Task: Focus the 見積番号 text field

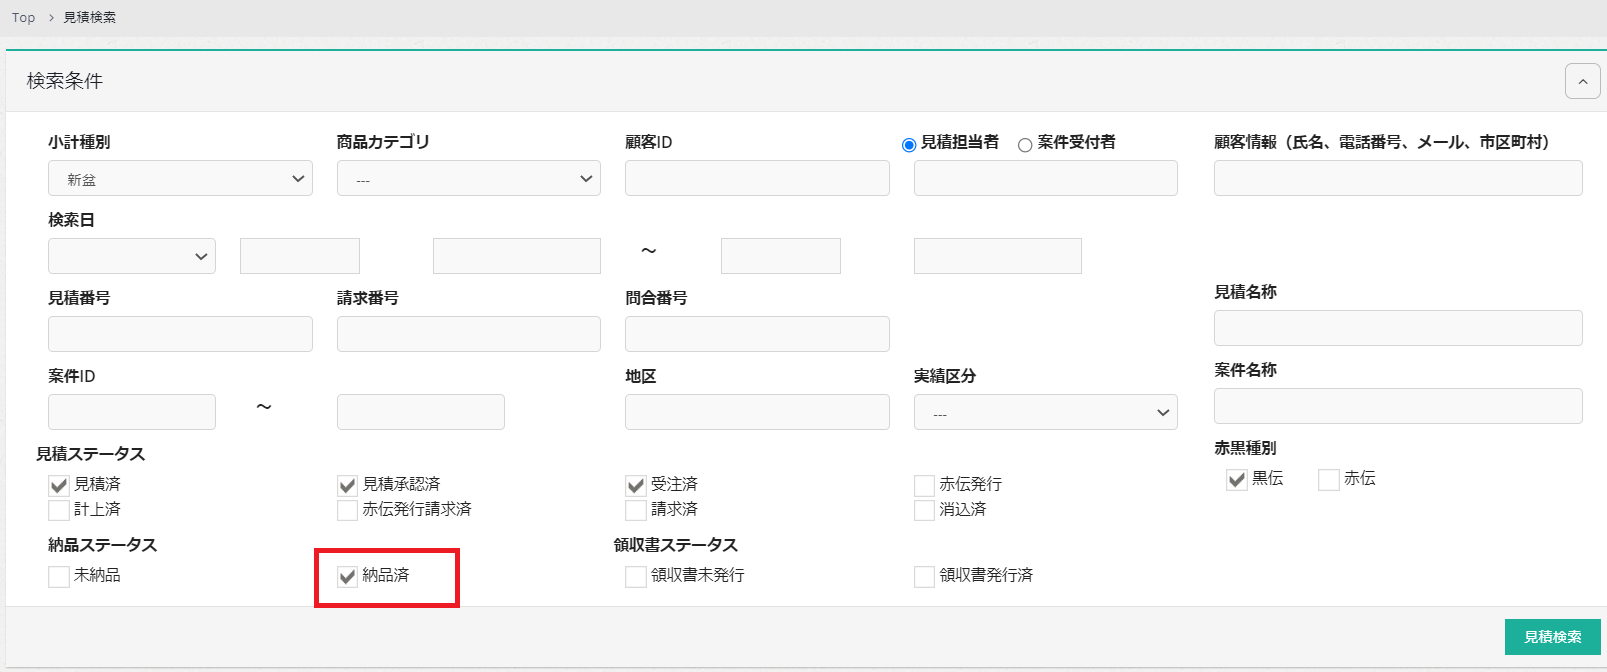Action: [x=180, y=334]
